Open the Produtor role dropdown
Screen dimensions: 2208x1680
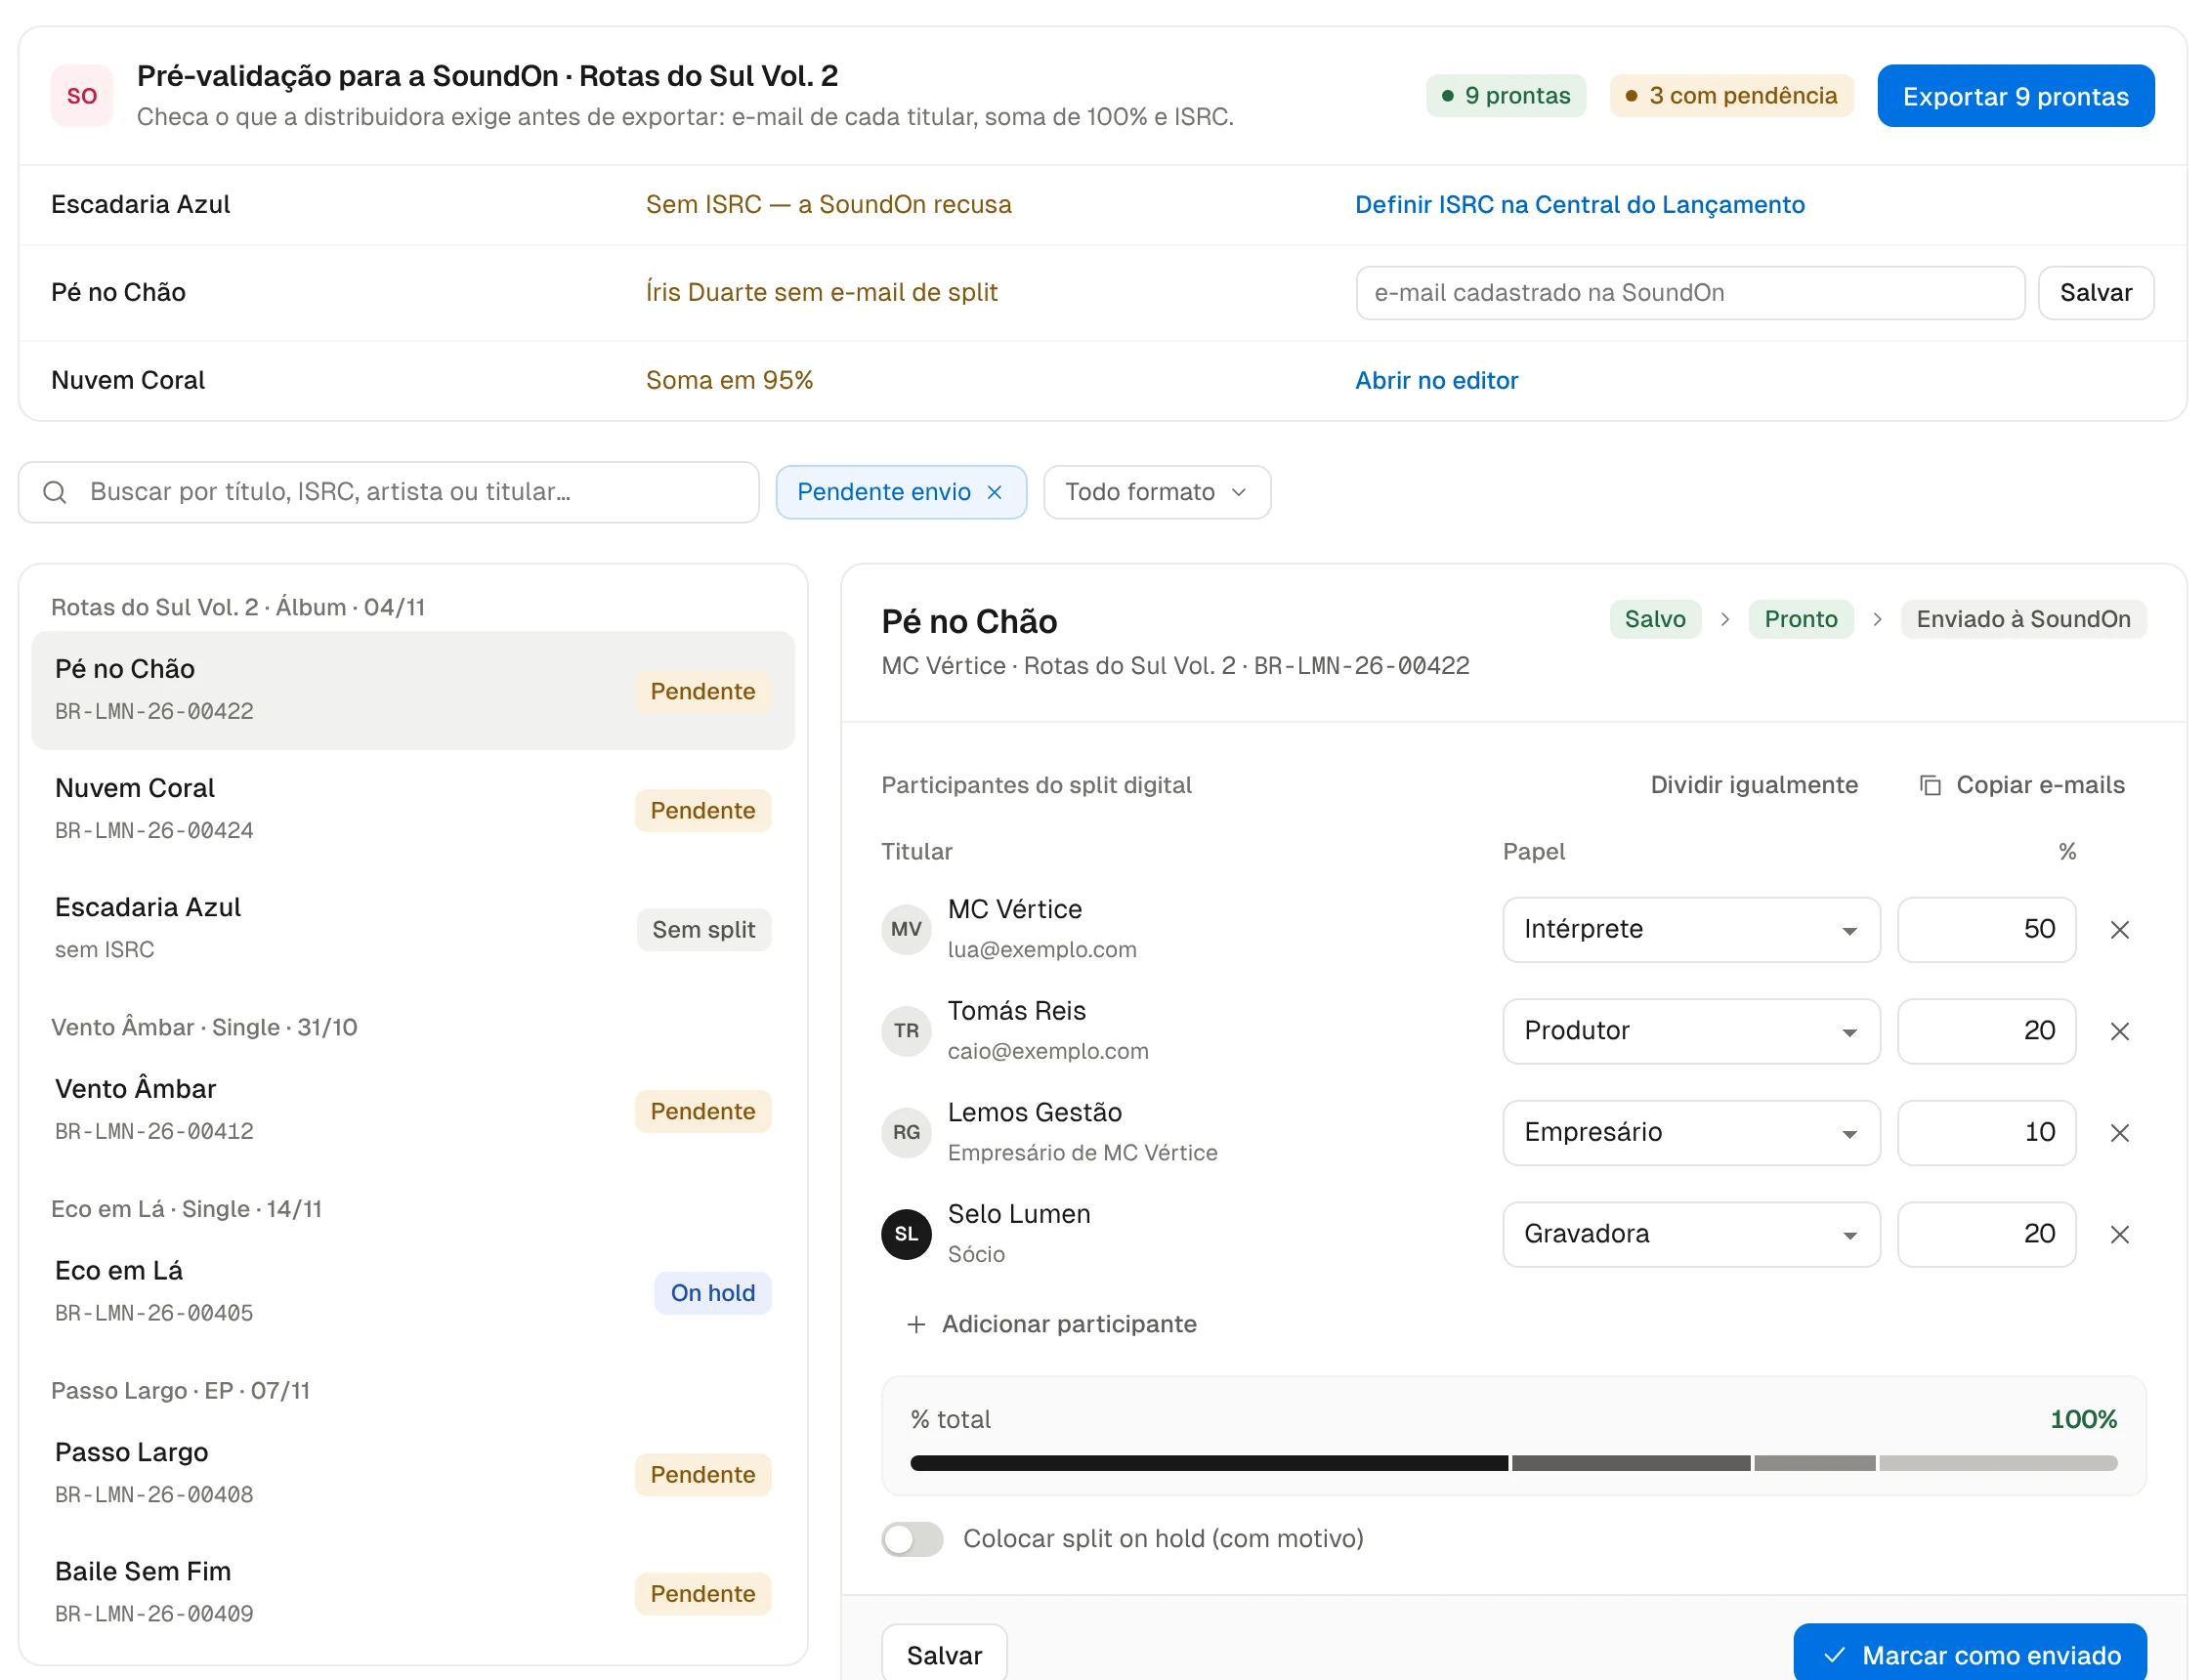coord(1691,1031)
